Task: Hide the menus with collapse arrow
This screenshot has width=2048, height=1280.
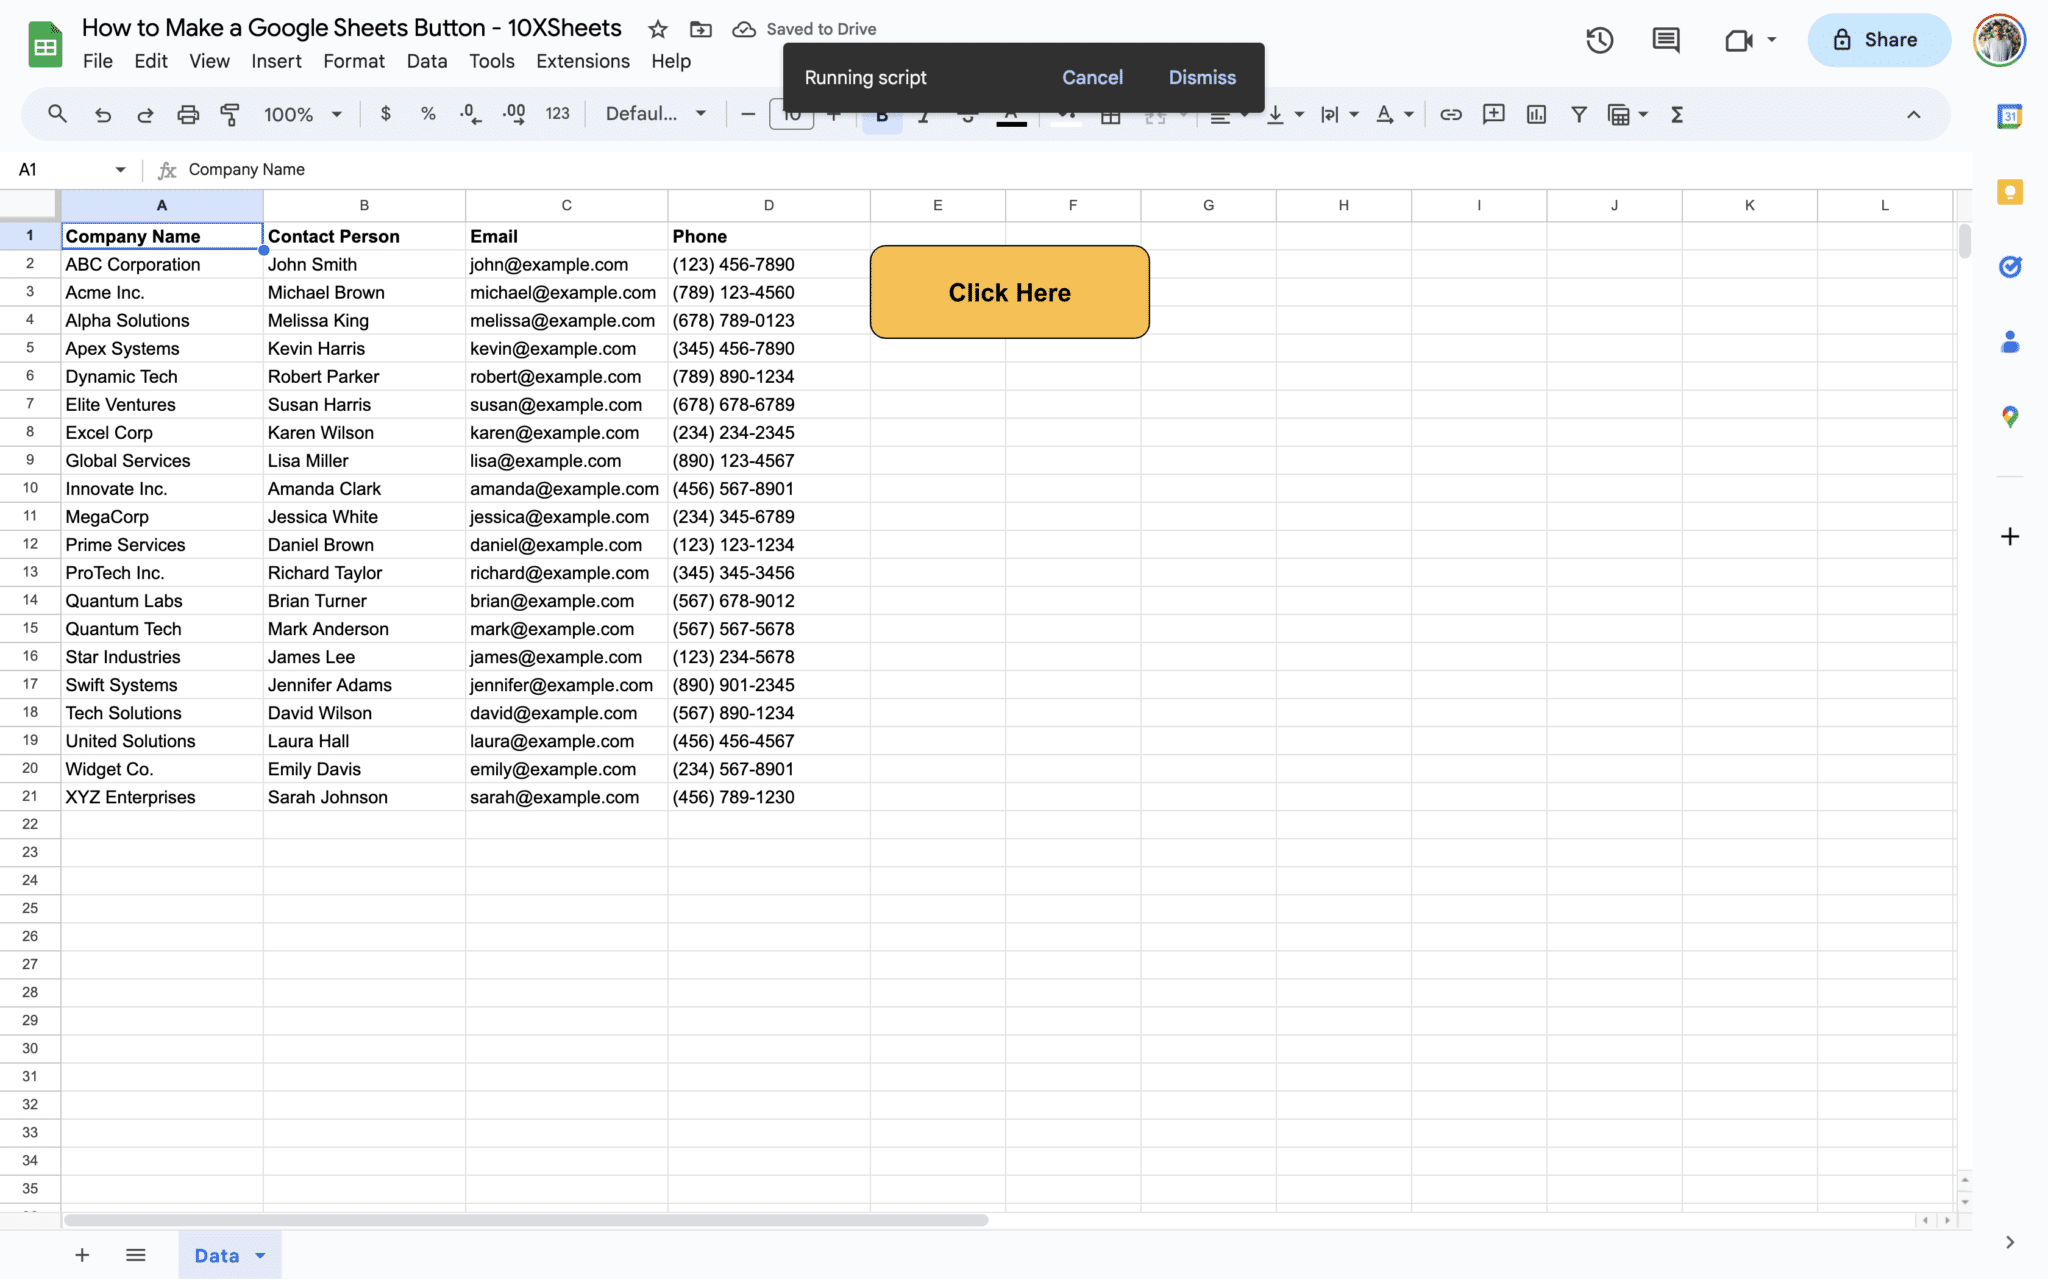Action: (x=1913, y=114)
